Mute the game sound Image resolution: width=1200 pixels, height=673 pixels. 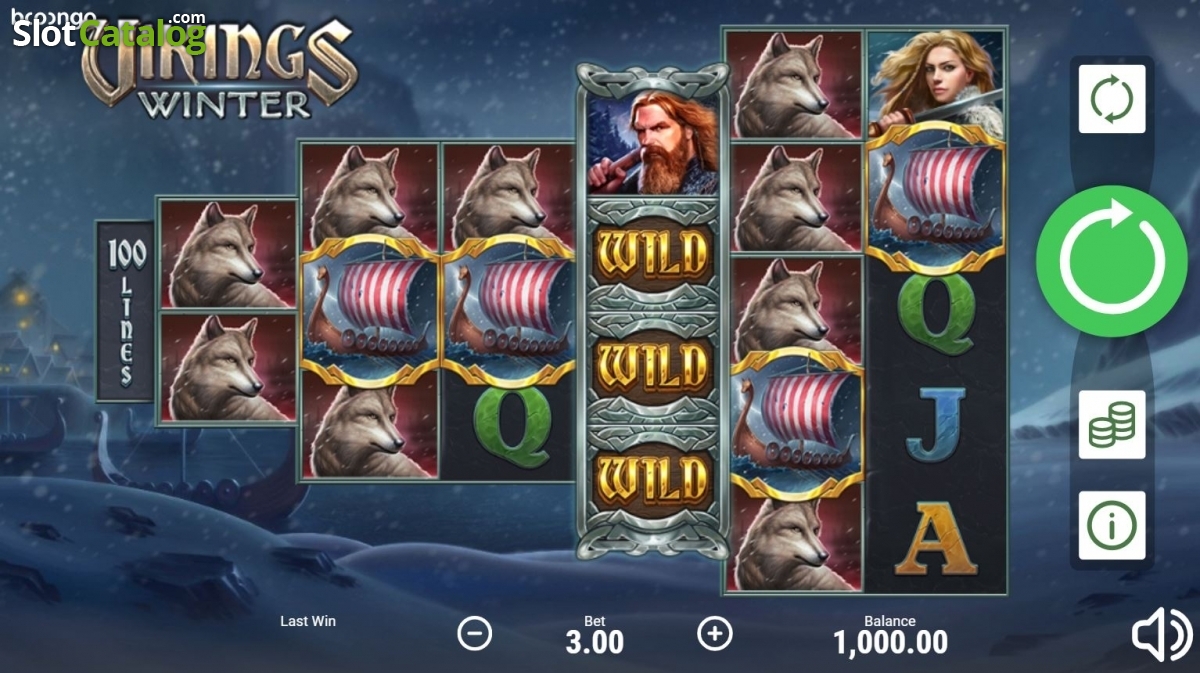point(1161,634)
